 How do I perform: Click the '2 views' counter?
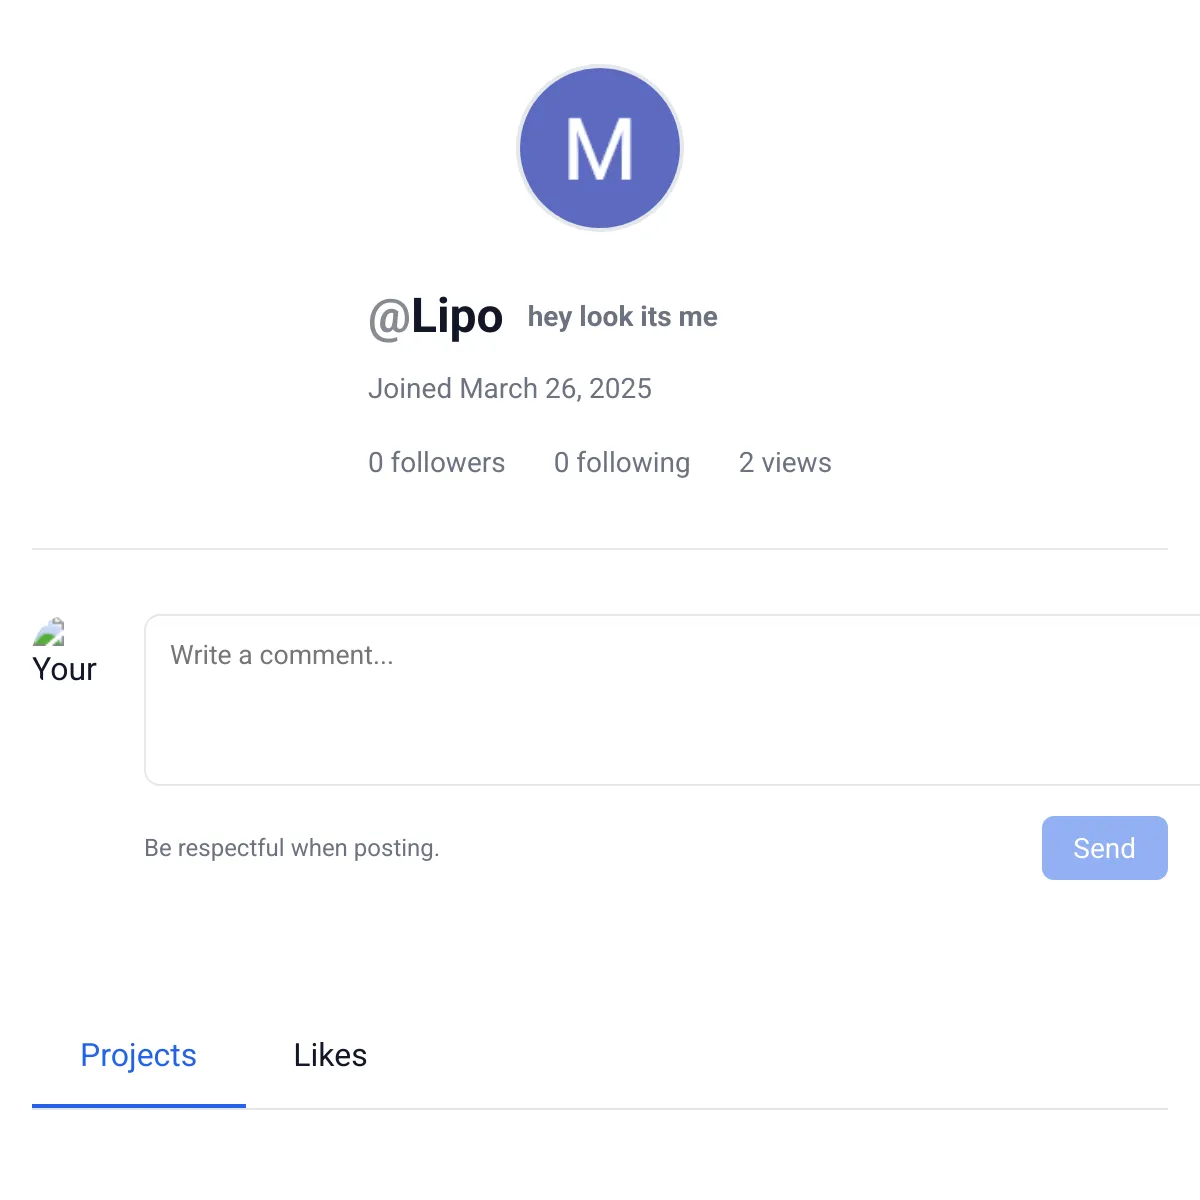[784, 462]
